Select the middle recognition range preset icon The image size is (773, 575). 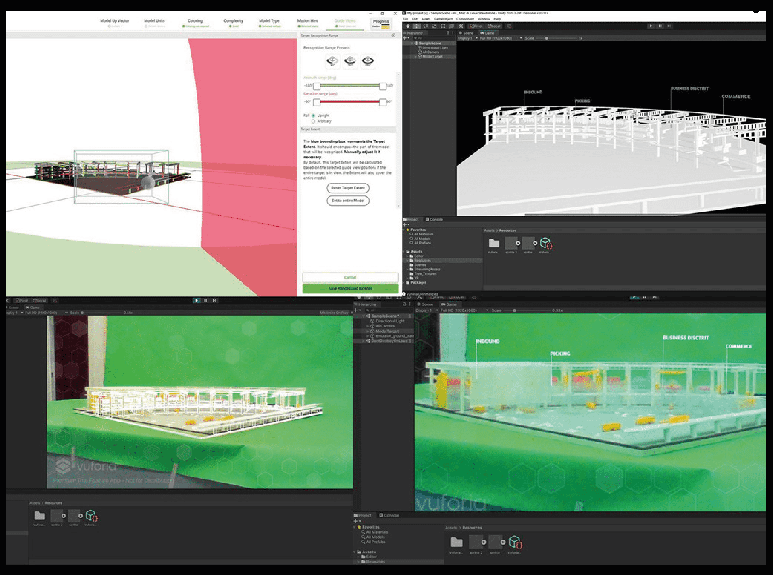(x=350, y=61)
